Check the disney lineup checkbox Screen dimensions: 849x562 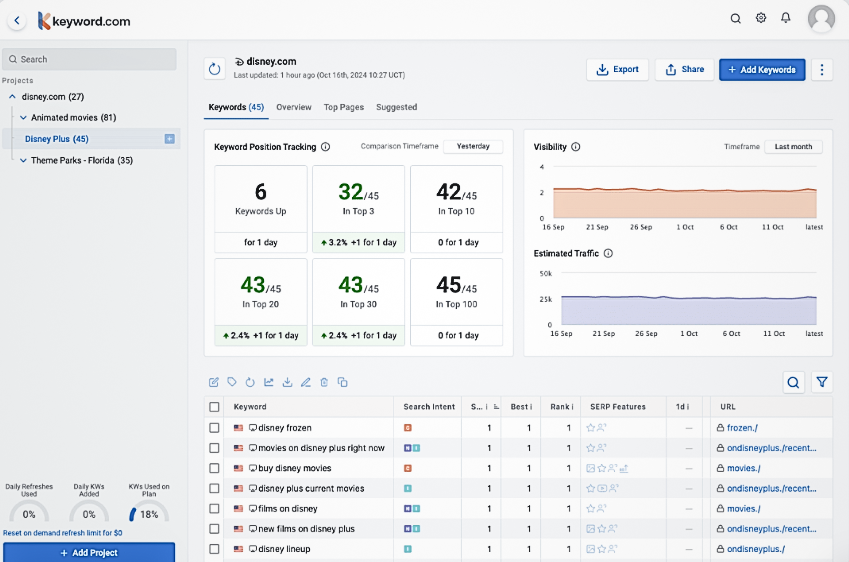point(214,549)
